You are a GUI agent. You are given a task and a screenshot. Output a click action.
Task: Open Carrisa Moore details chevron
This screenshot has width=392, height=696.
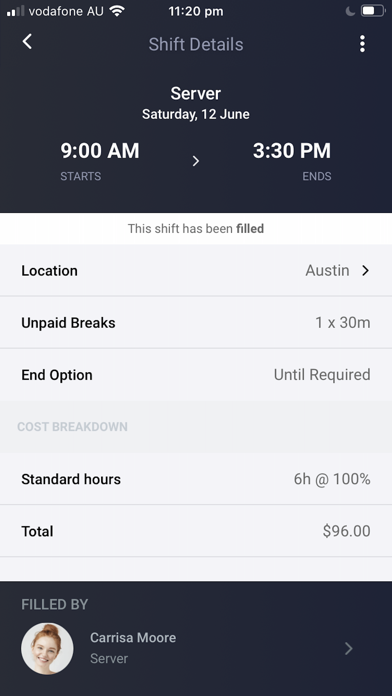(x=349, y=649)
